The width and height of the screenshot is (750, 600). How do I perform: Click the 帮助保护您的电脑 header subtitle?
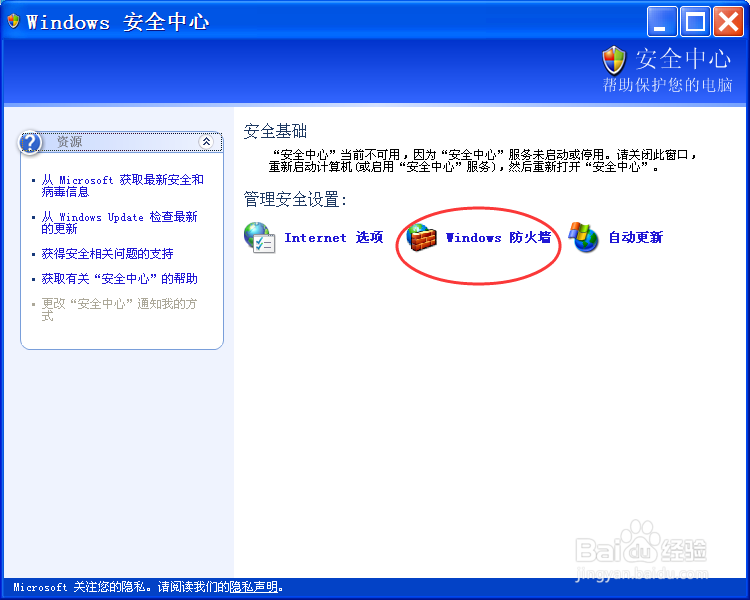(x=667, y=85)
